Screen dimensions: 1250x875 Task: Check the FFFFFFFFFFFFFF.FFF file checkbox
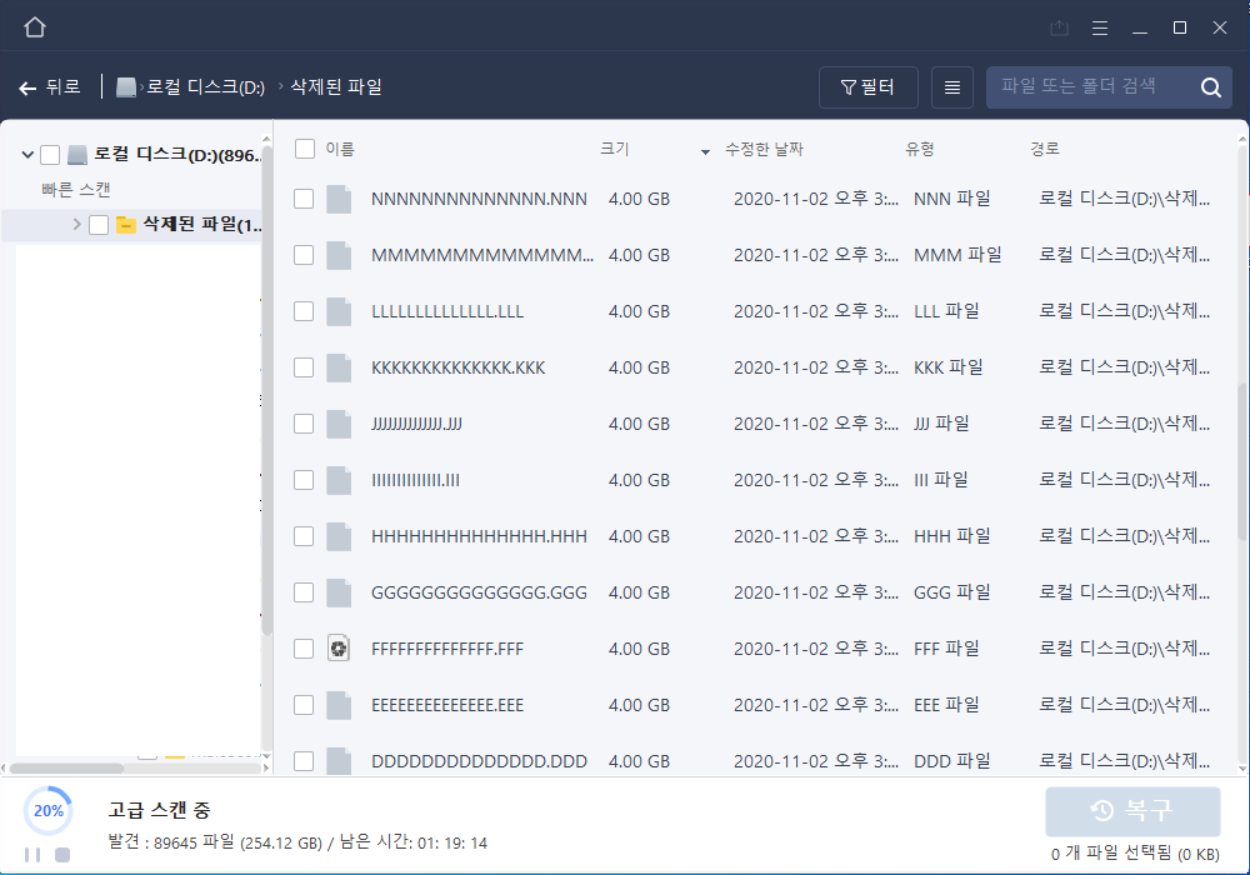(x=303, y=649)
